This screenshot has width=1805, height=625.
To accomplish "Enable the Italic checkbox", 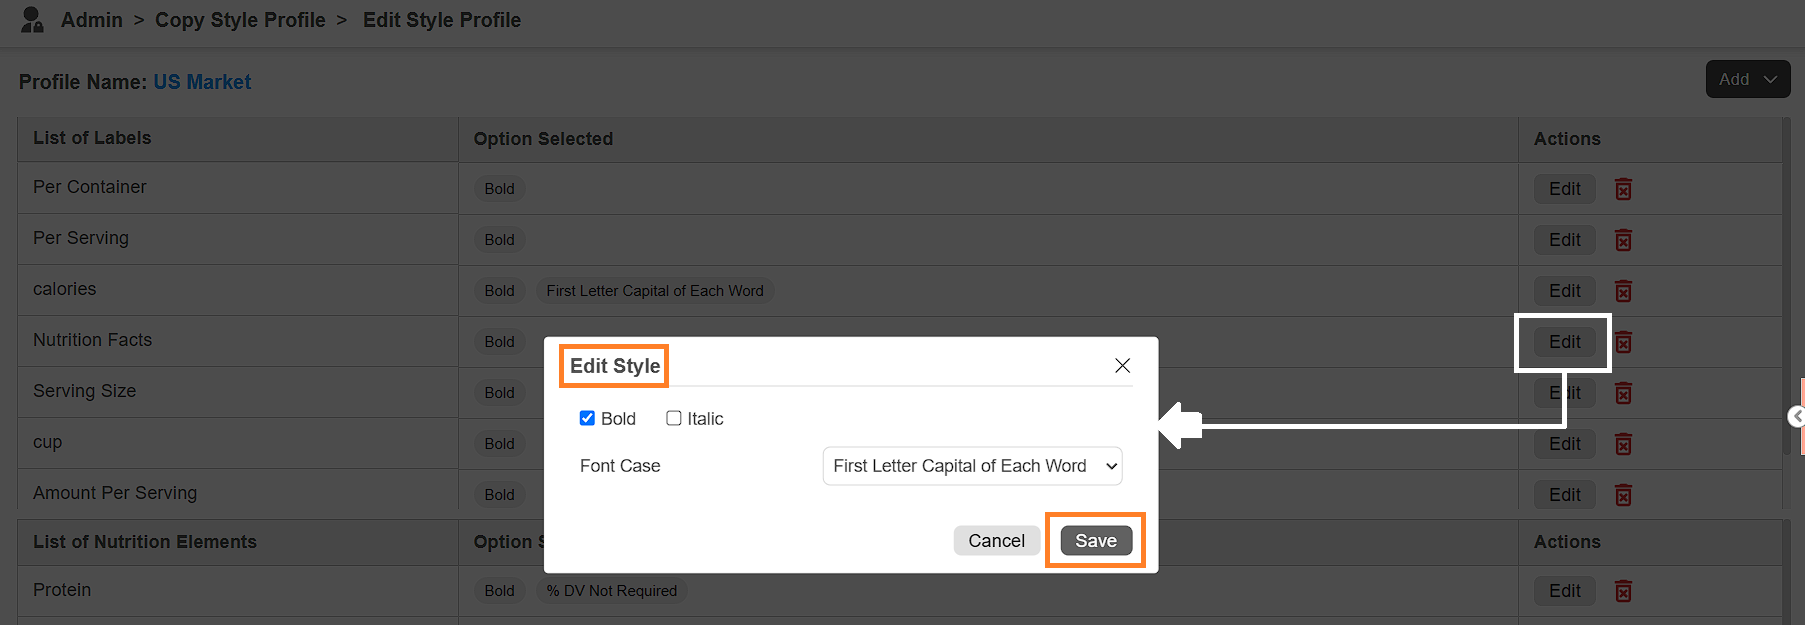I will 674,418.
